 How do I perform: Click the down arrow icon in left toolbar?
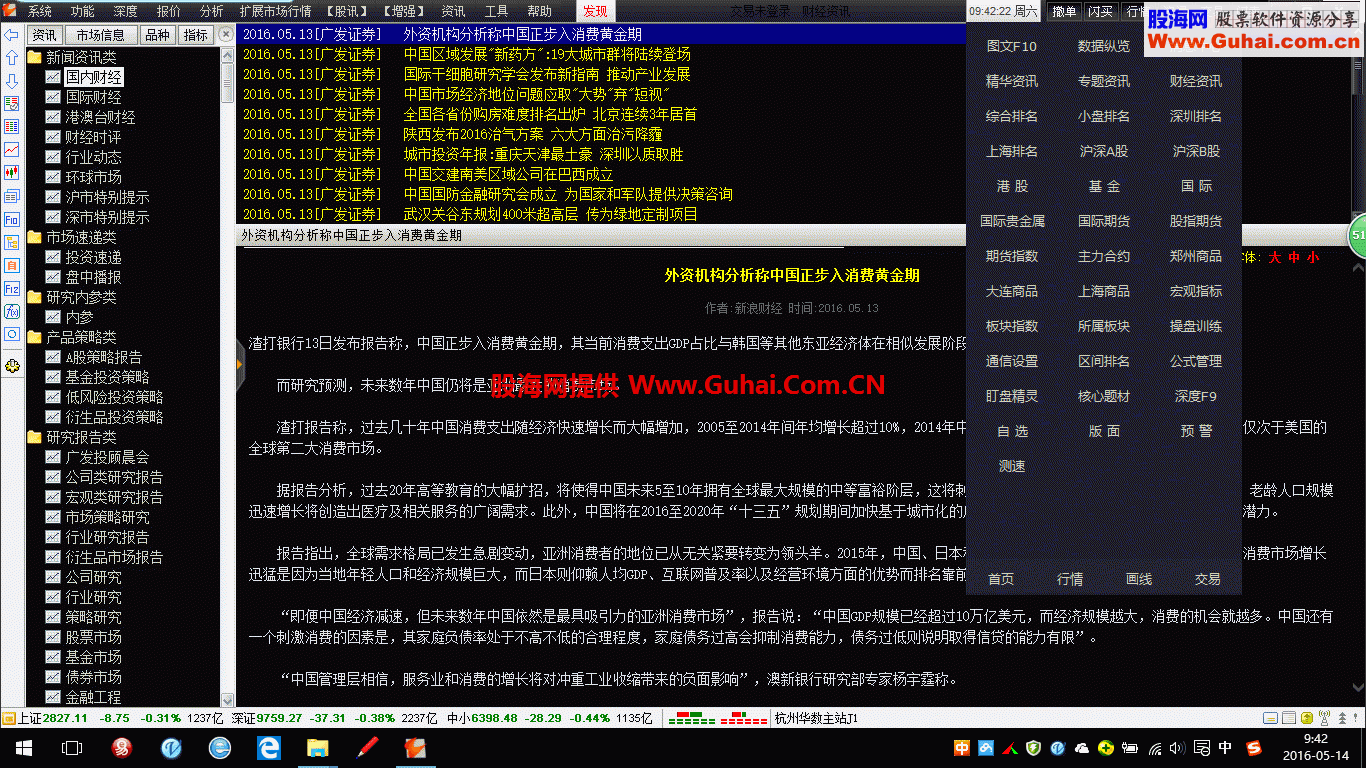coord(11,81)
